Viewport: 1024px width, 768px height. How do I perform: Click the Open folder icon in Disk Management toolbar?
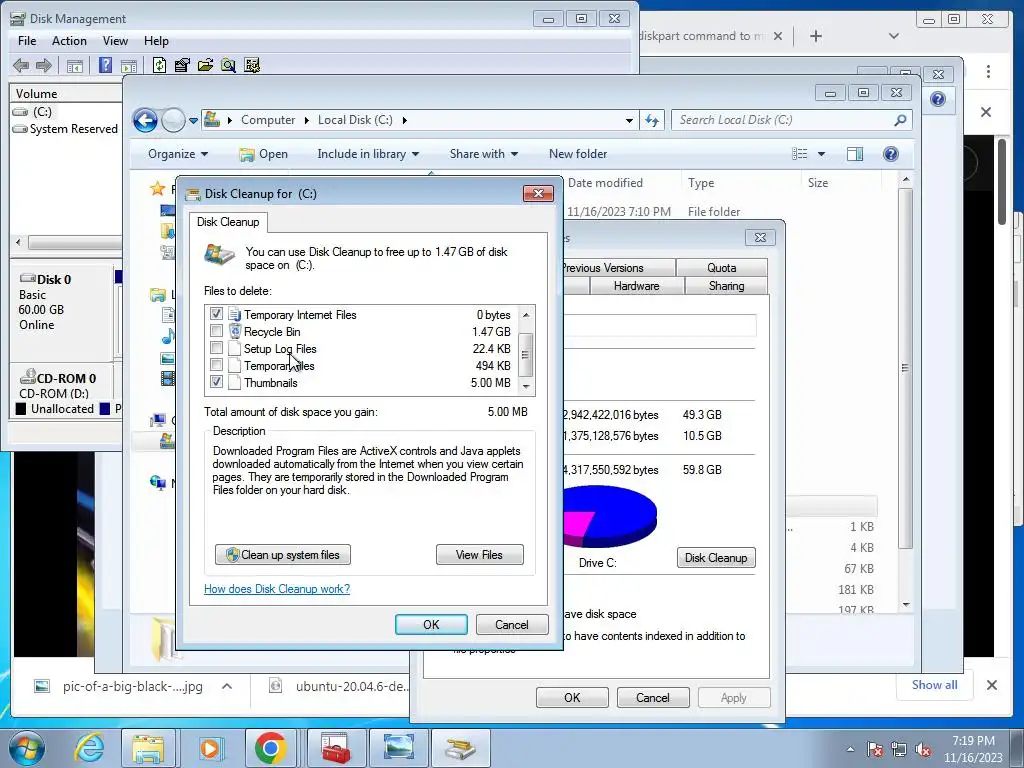[205, 65]
